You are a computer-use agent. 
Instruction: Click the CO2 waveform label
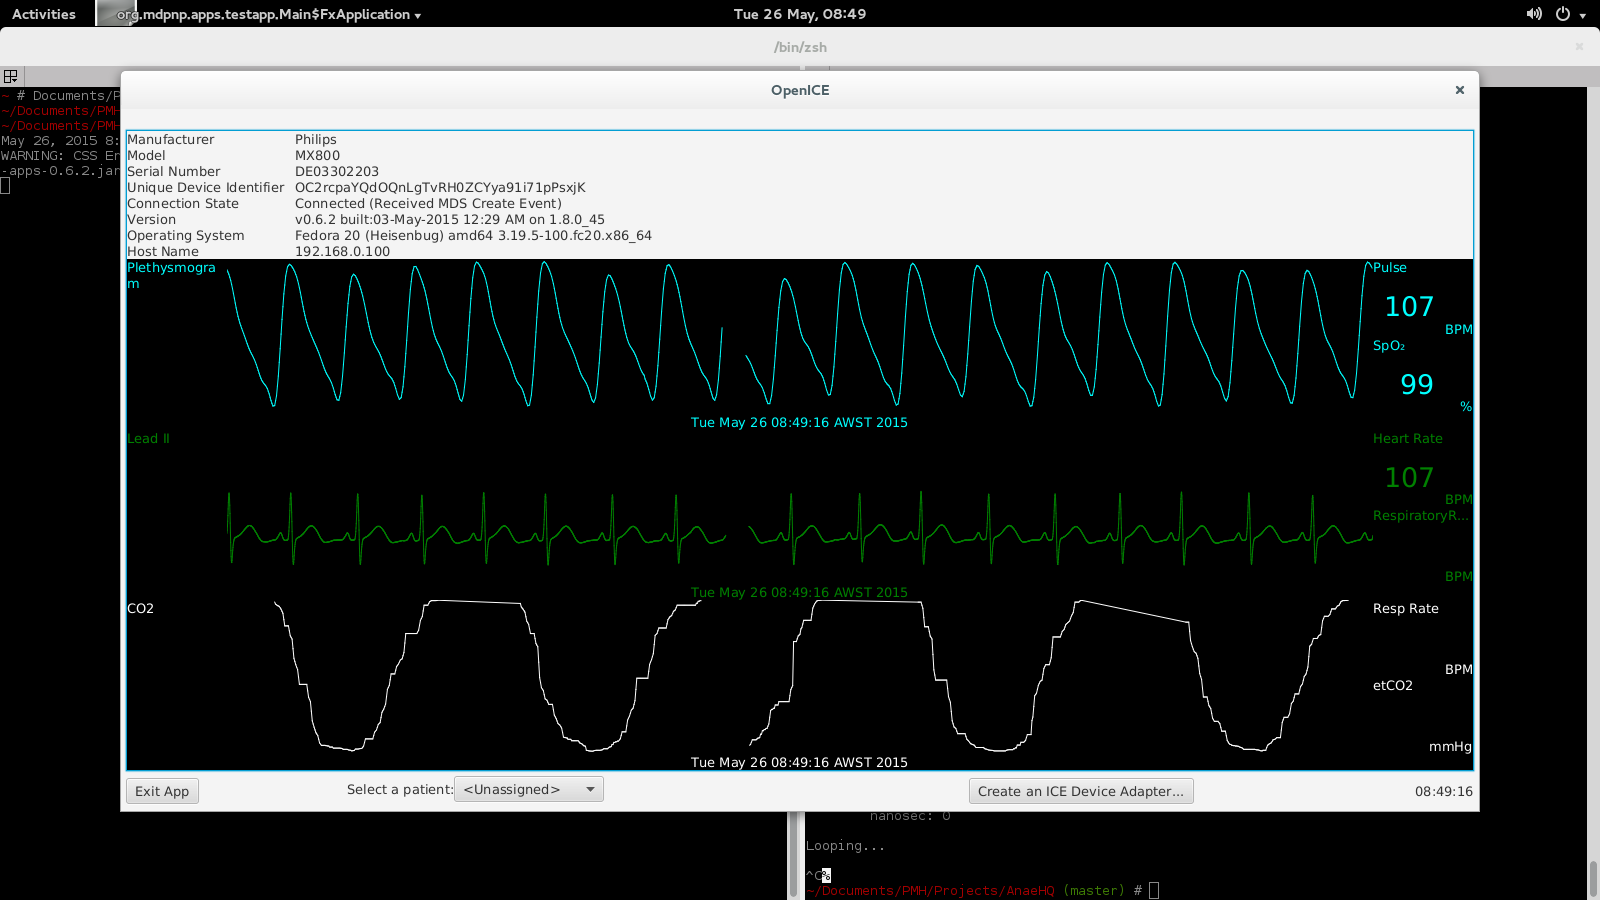pos(140,608)
